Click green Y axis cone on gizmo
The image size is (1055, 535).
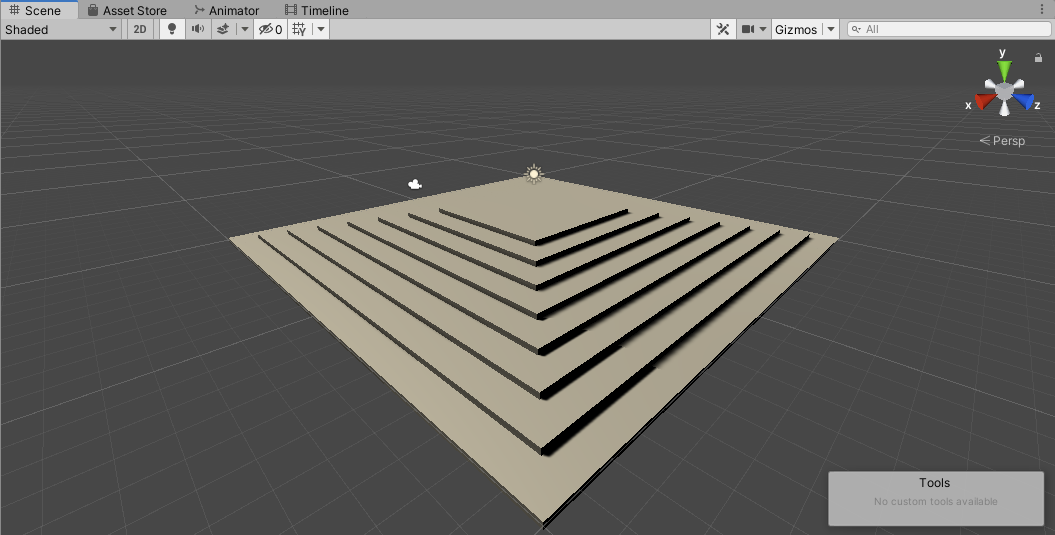tap(1005, 70)
